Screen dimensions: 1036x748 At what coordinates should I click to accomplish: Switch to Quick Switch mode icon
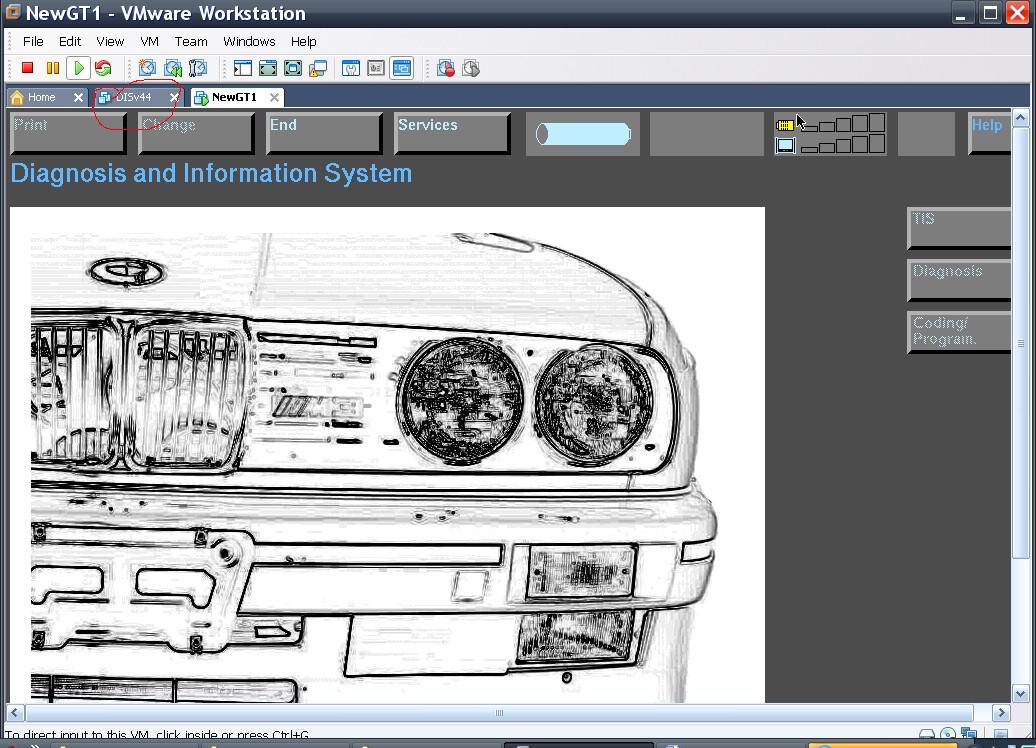268,67
